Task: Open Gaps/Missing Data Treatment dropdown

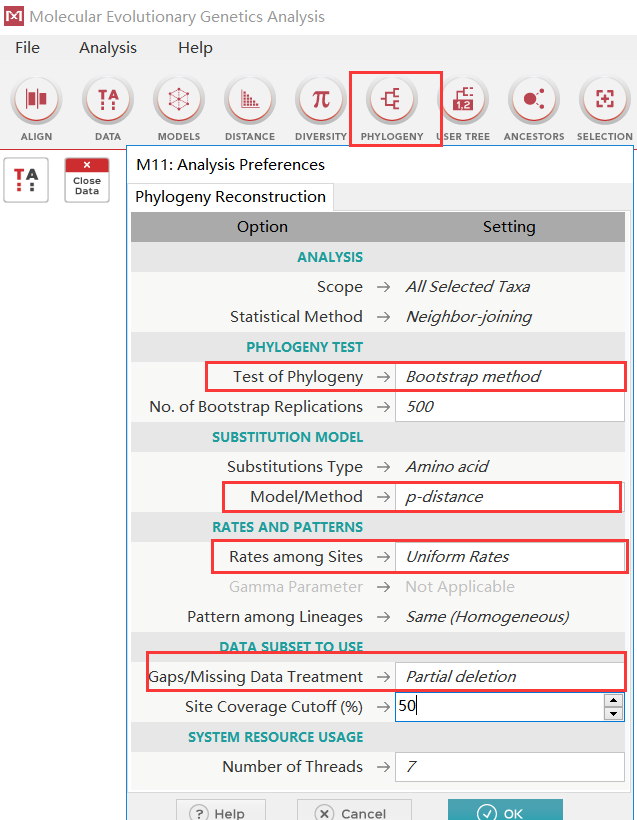Action: (510, 676)
